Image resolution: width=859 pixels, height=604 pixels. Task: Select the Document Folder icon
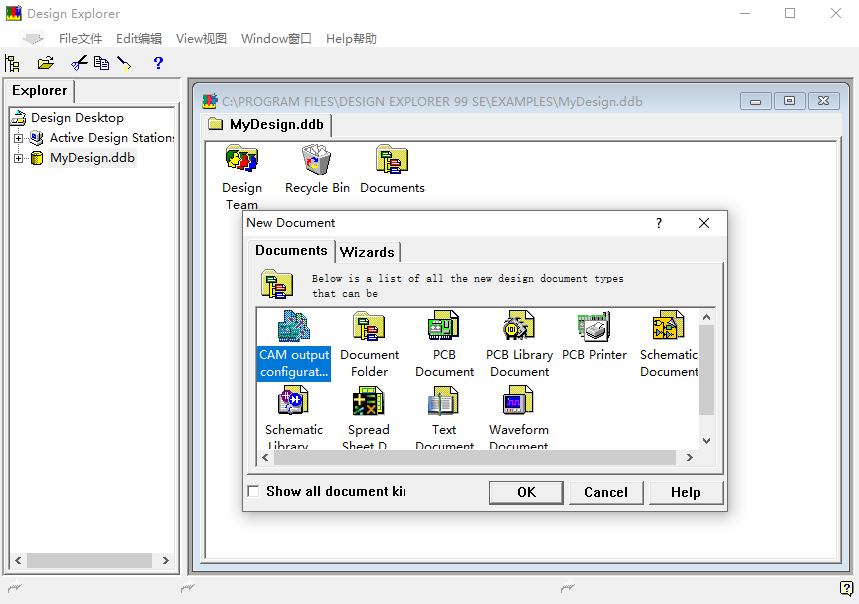[369, 328]
